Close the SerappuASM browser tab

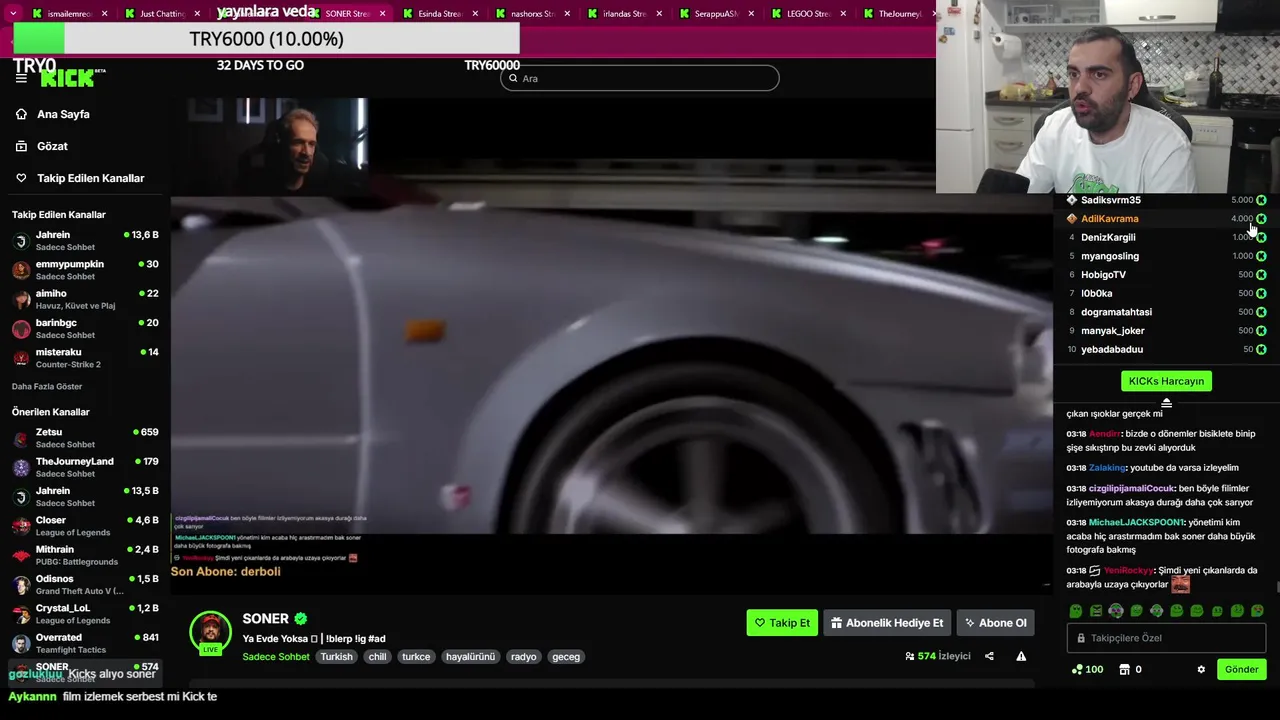(x=751, y=14)
